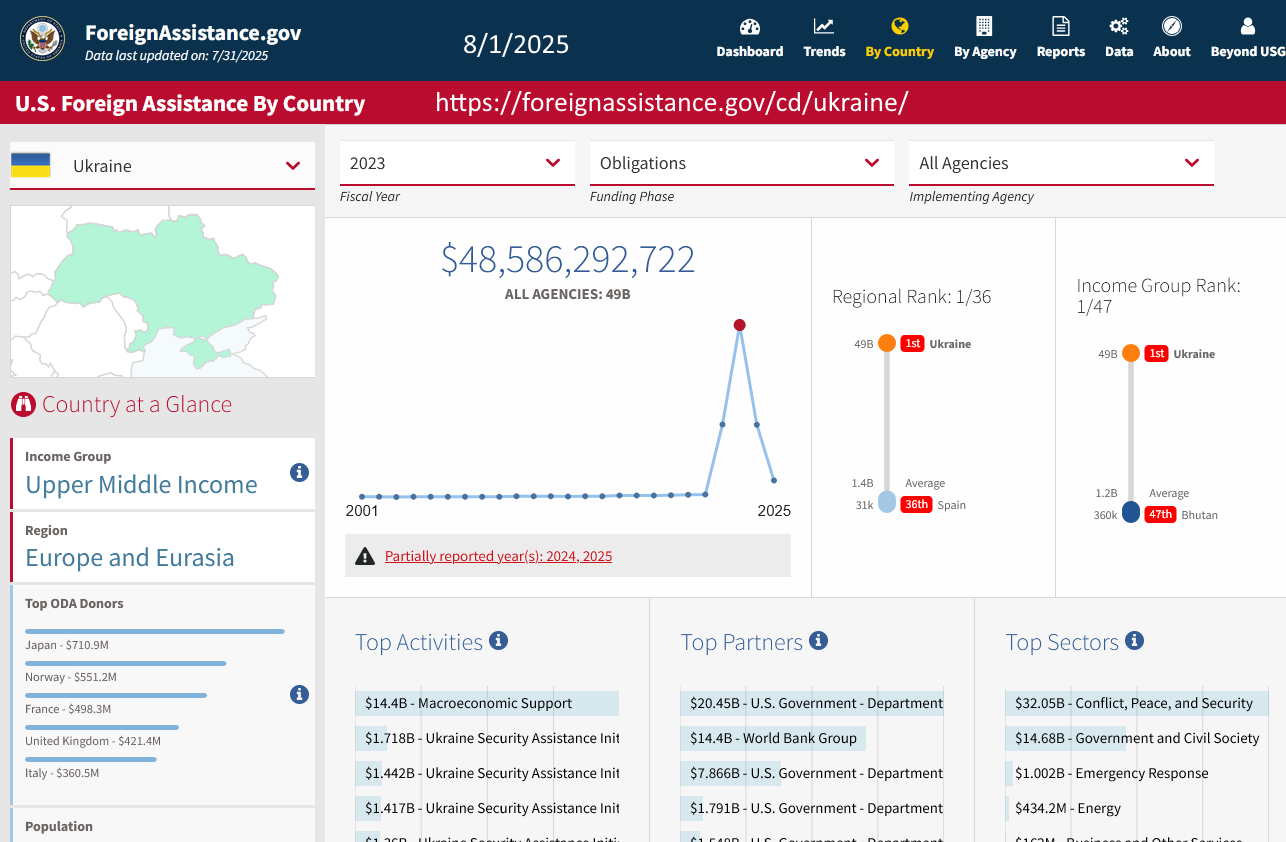Click the ForeignAssistance.gov site title
This screenshot has height=842, width=1286.
[193, 32]
